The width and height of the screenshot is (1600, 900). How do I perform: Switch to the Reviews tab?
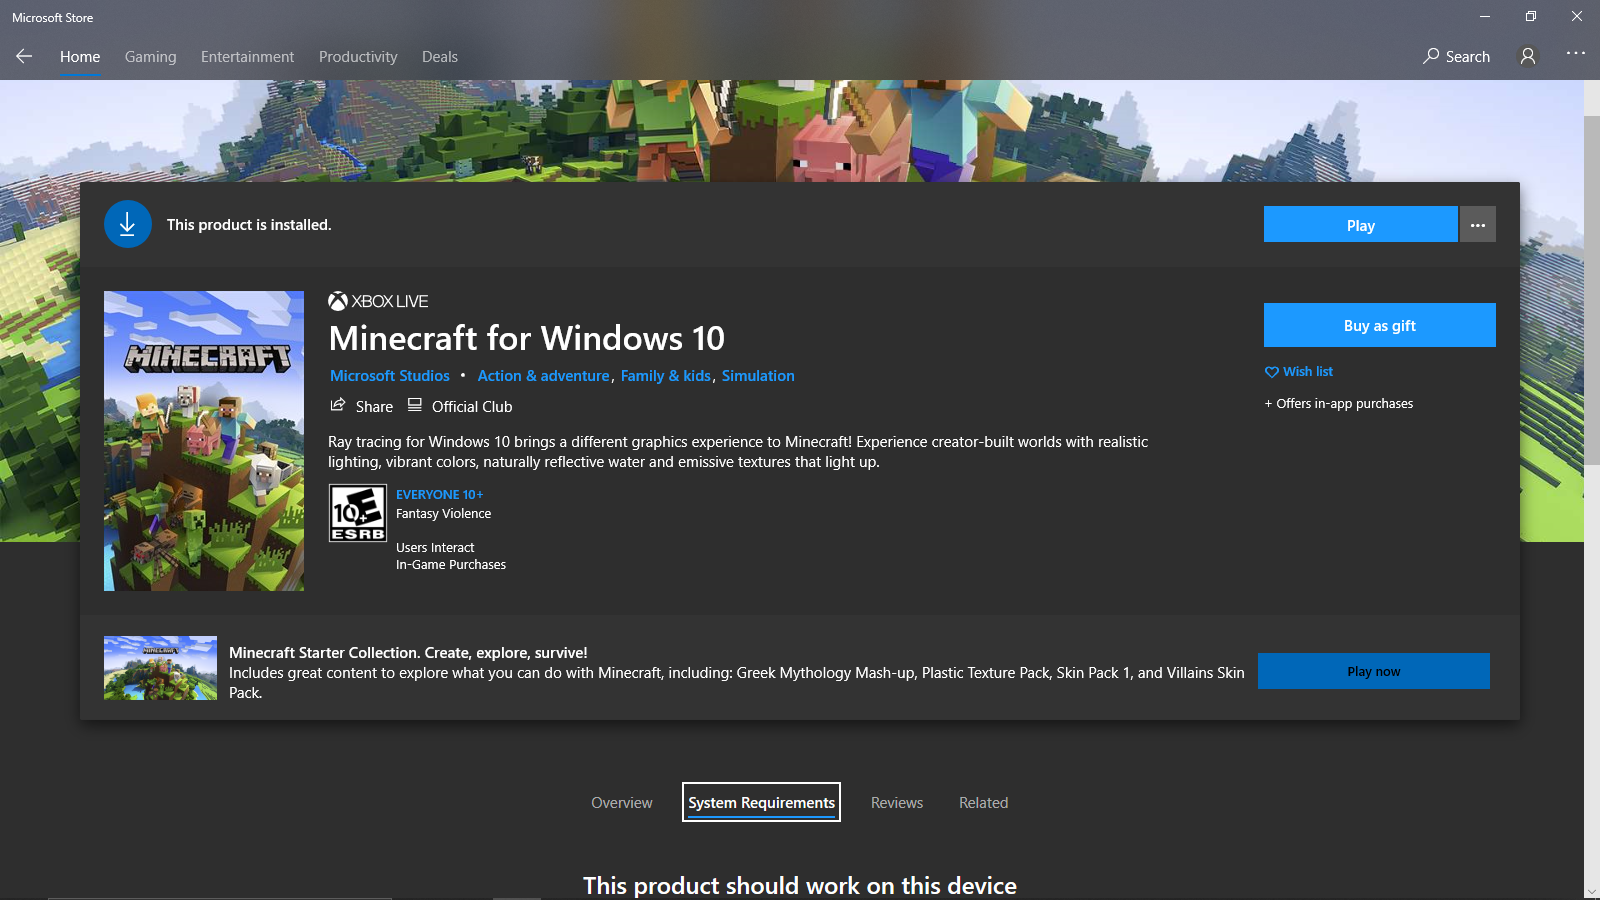point(897,802)
